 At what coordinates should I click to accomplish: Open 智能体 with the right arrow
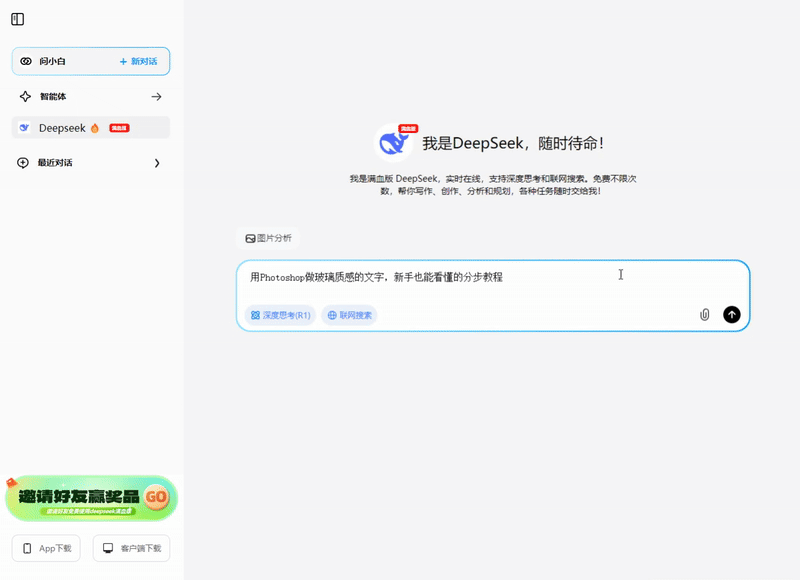click(x=157, y=96)
